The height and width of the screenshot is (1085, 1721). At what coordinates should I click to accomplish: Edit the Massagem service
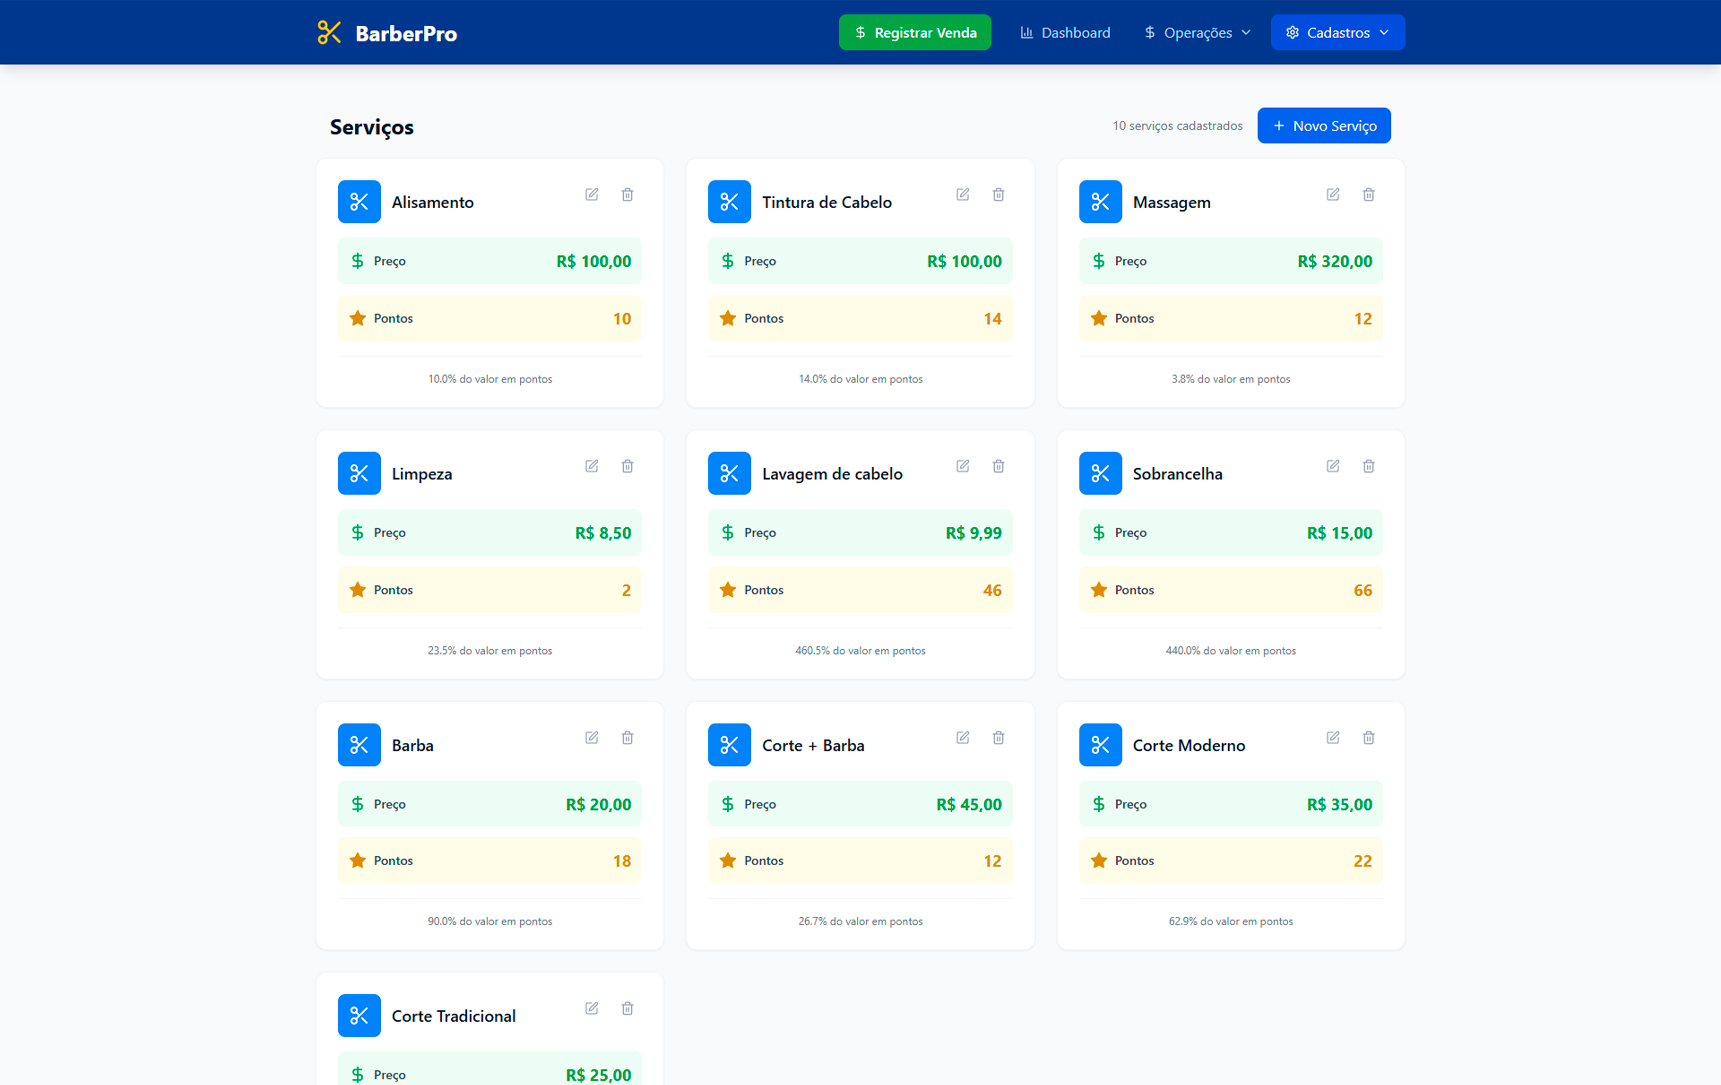click(1333, 195)
